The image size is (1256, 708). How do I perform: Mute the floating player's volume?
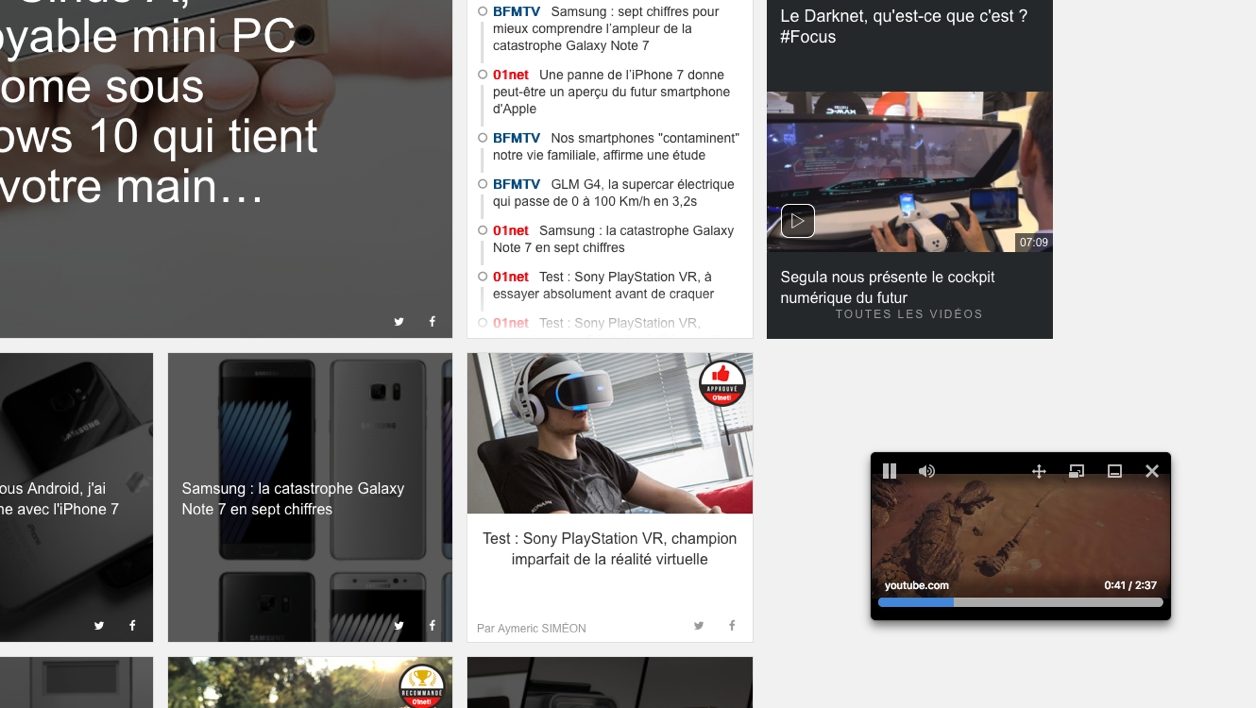tap(927, 471)
